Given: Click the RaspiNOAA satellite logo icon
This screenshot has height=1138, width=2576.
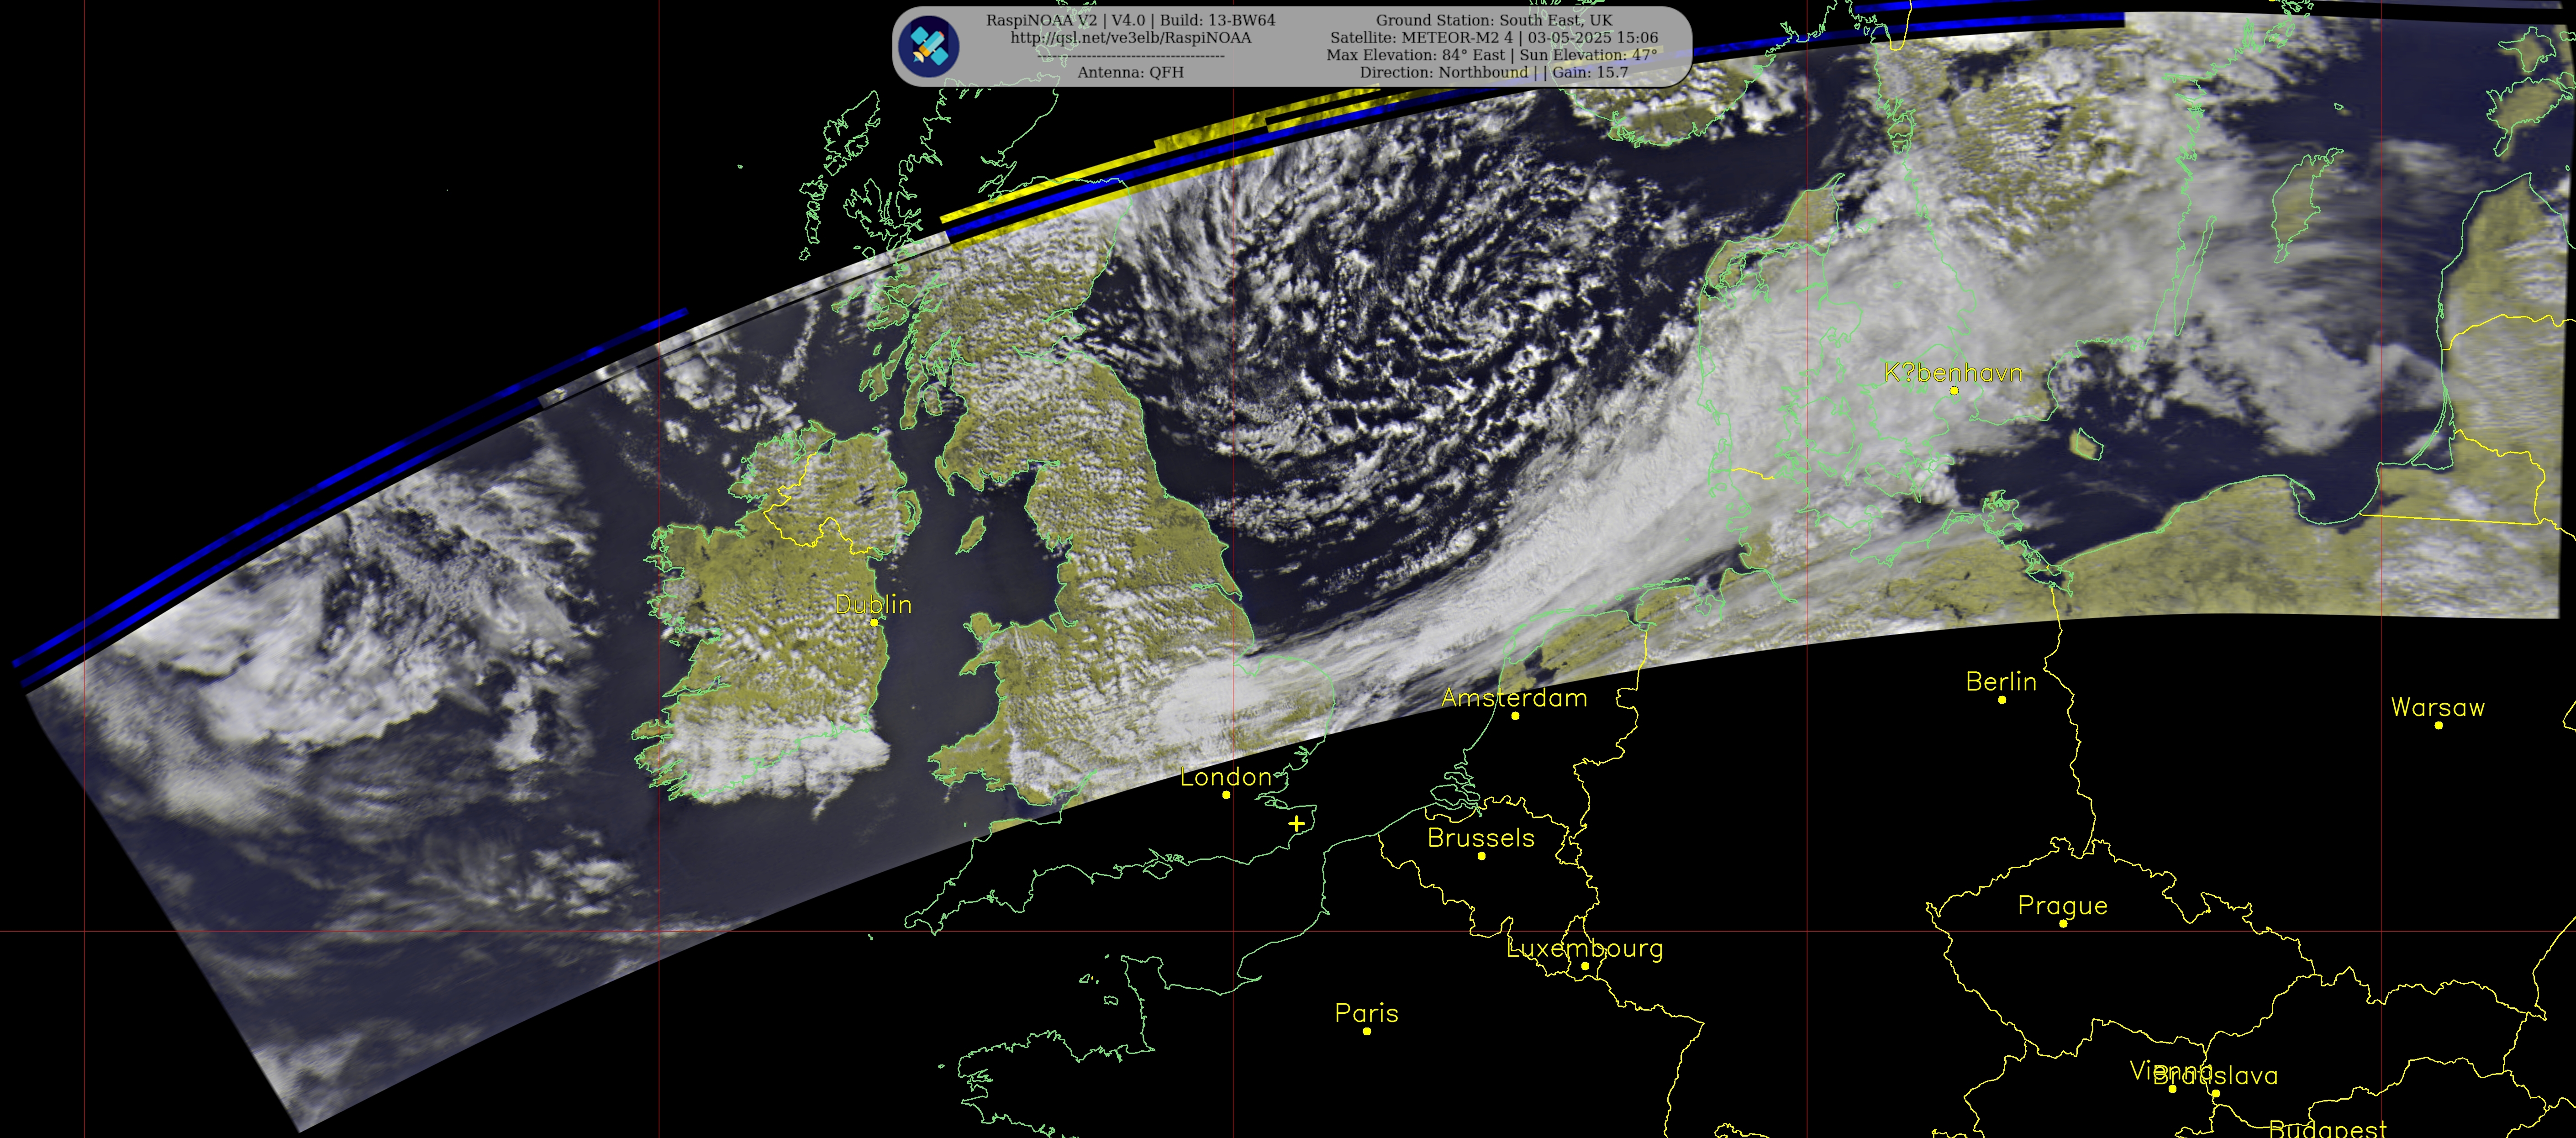Looking at the screenshot, I should pyautogui.click(x=928, y=46).
